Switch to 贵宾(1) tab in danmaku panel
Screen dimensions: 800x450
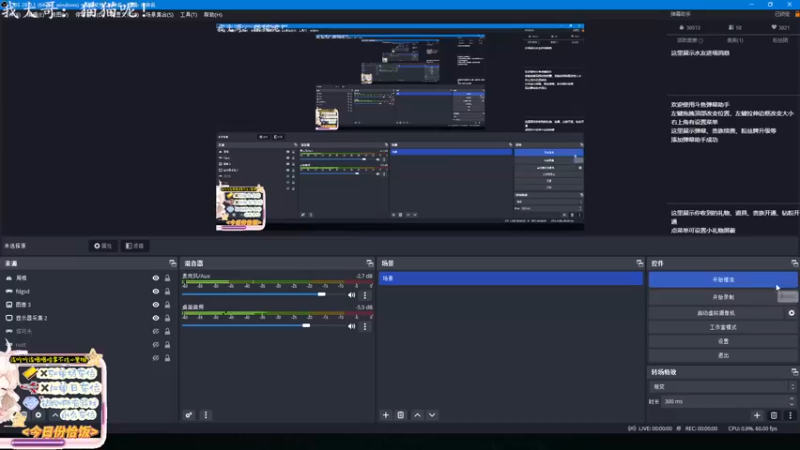pyautogui.click(x=735, y=40)
